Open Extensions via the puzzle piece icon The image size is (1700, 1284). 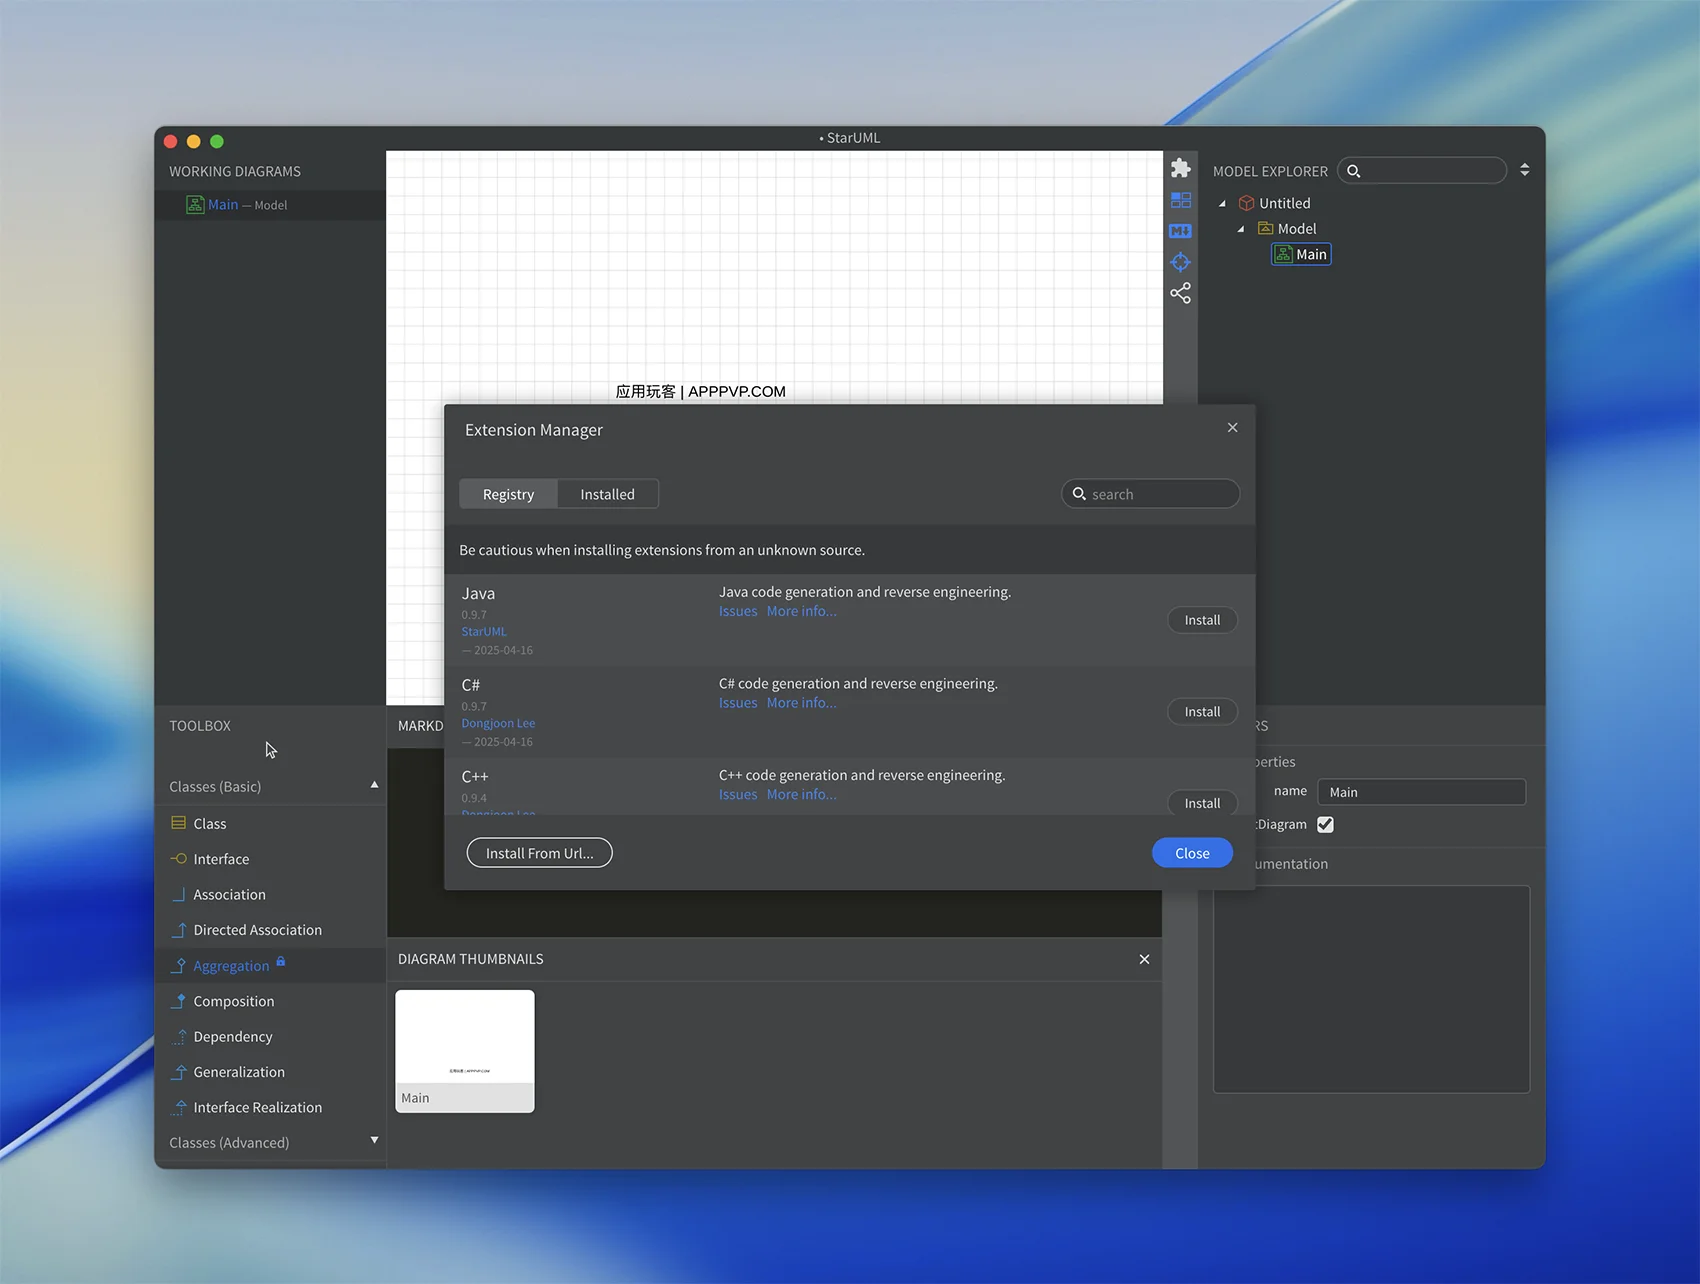click(x=1180, y=168)
